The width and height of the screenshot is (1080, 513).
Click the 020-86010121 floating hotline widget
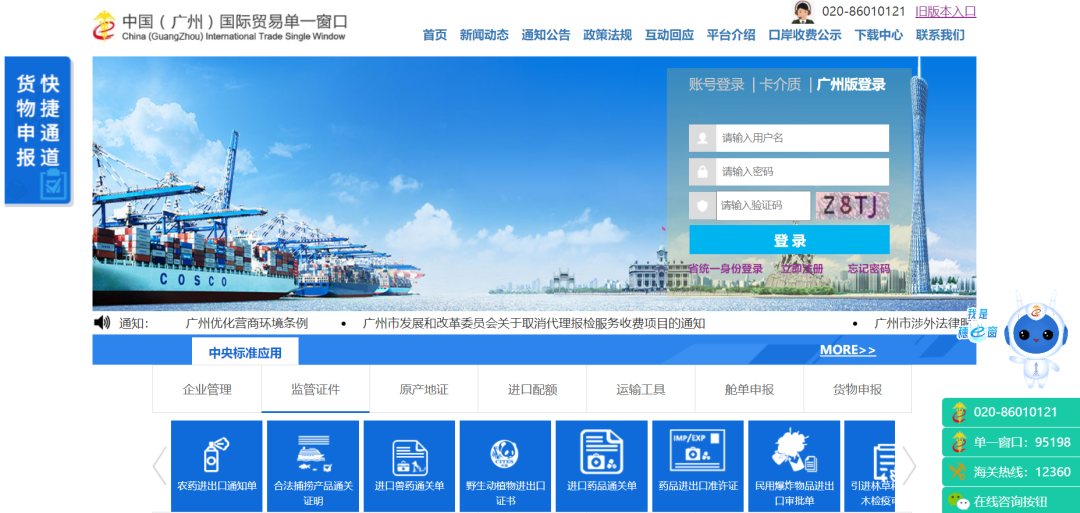tap(1010, 412)
